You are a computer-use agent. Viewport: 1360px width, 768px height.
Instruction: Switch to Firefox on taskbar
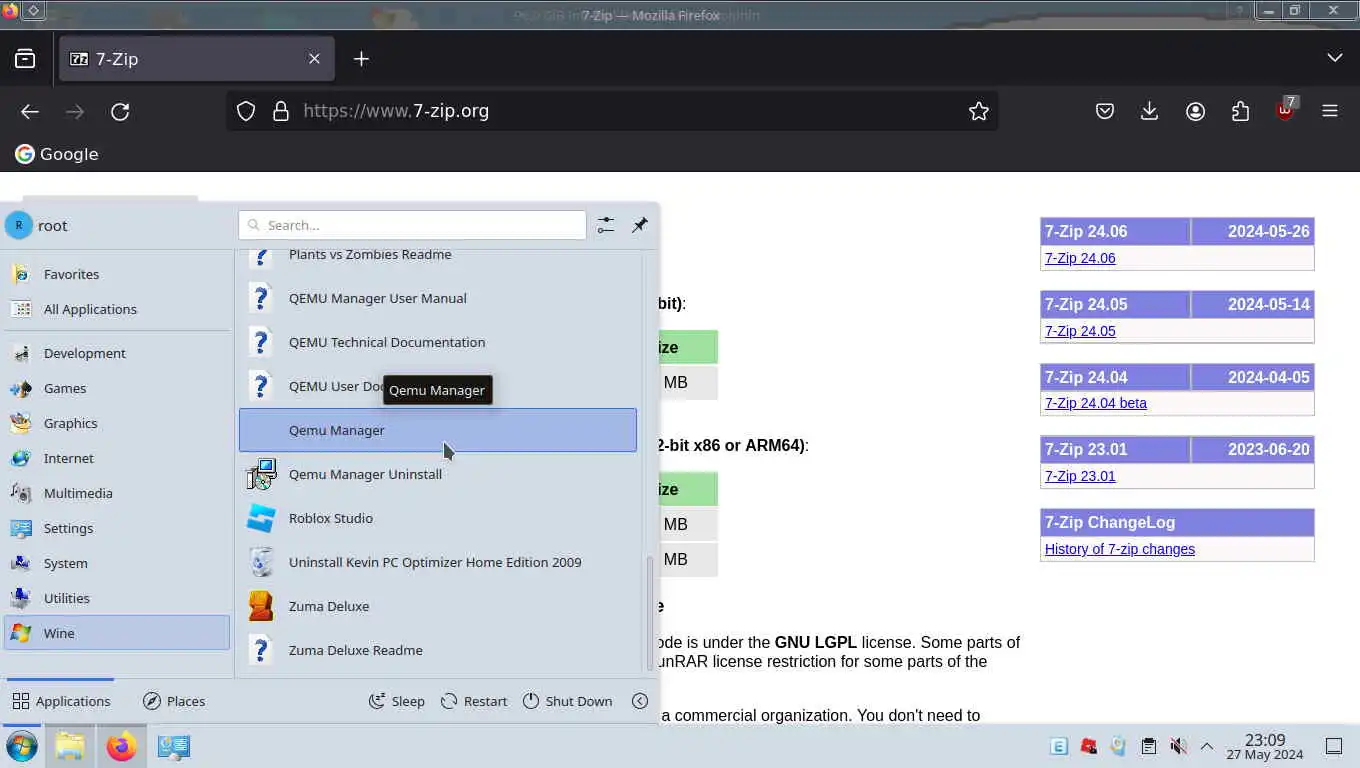[121, 746]
